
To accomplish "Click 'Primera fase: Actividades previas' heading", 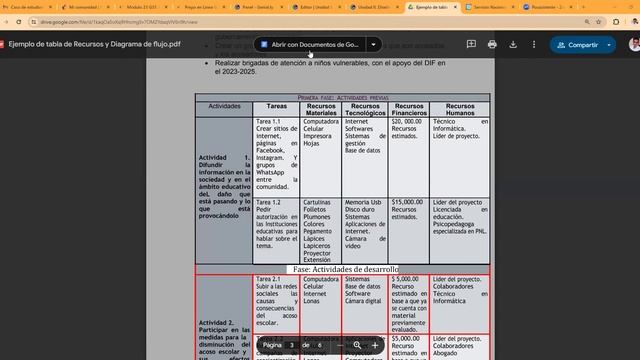I will 343,98.
